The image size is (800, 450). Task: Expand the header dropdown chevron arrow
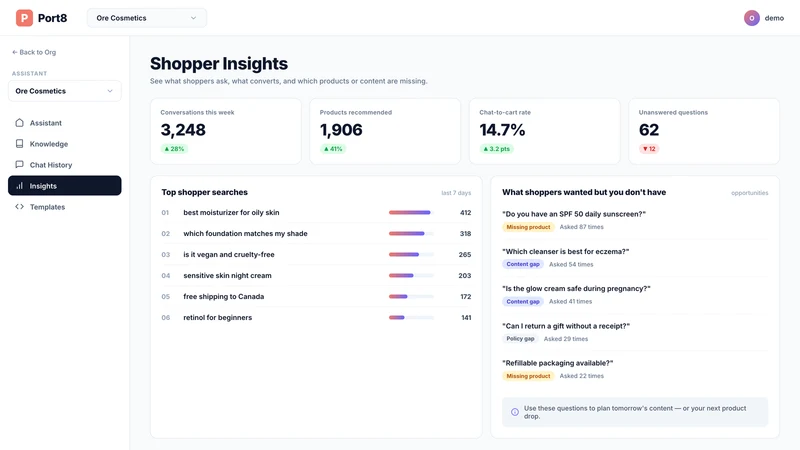click(x=193, y=18)
